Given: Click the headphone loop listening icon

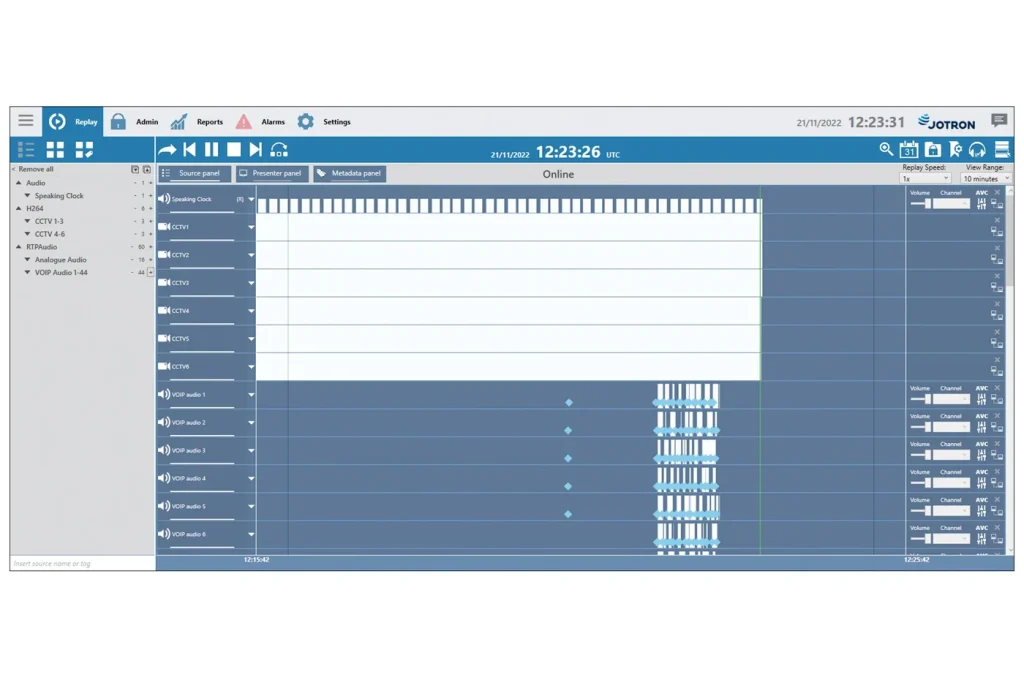Looking at the screenshot, I should click(x=279, y=150).
